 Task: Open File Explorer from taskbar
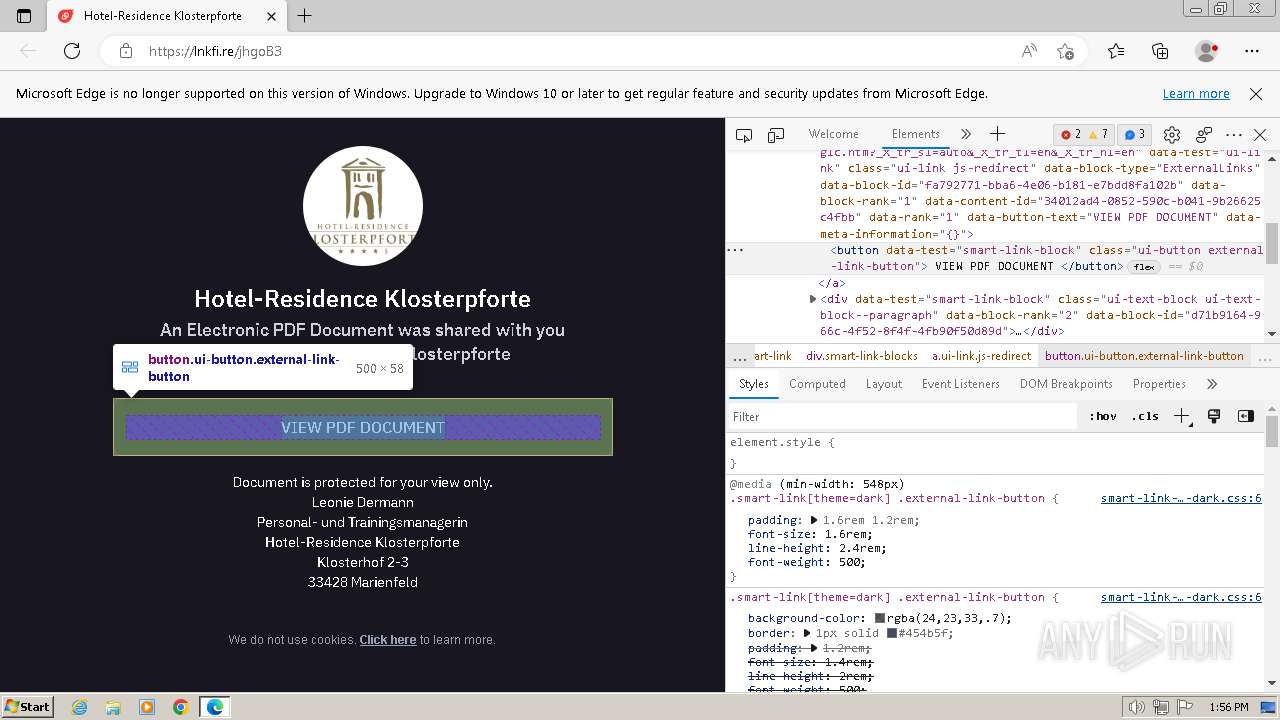point(113,707)
